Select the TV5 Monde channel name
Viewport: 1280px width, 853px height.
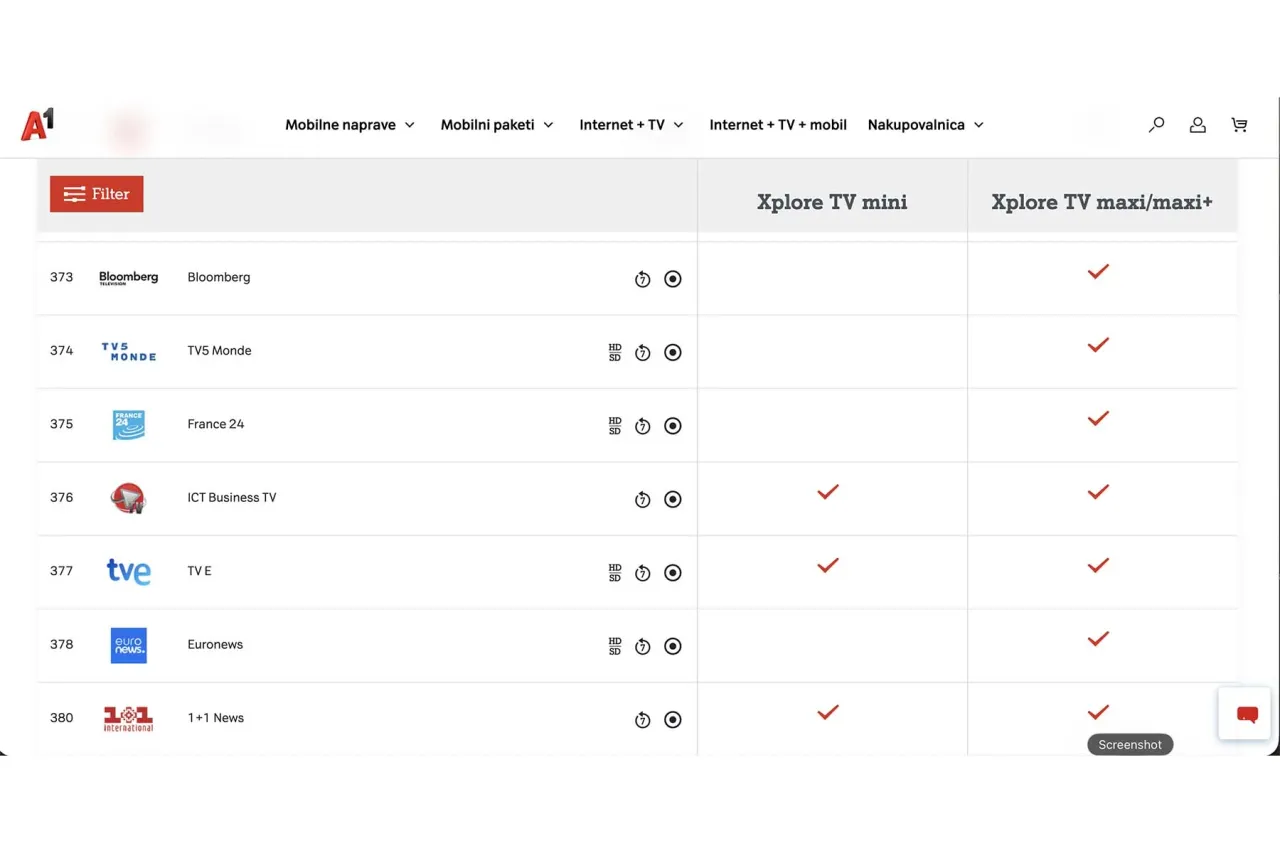[219, 350]
